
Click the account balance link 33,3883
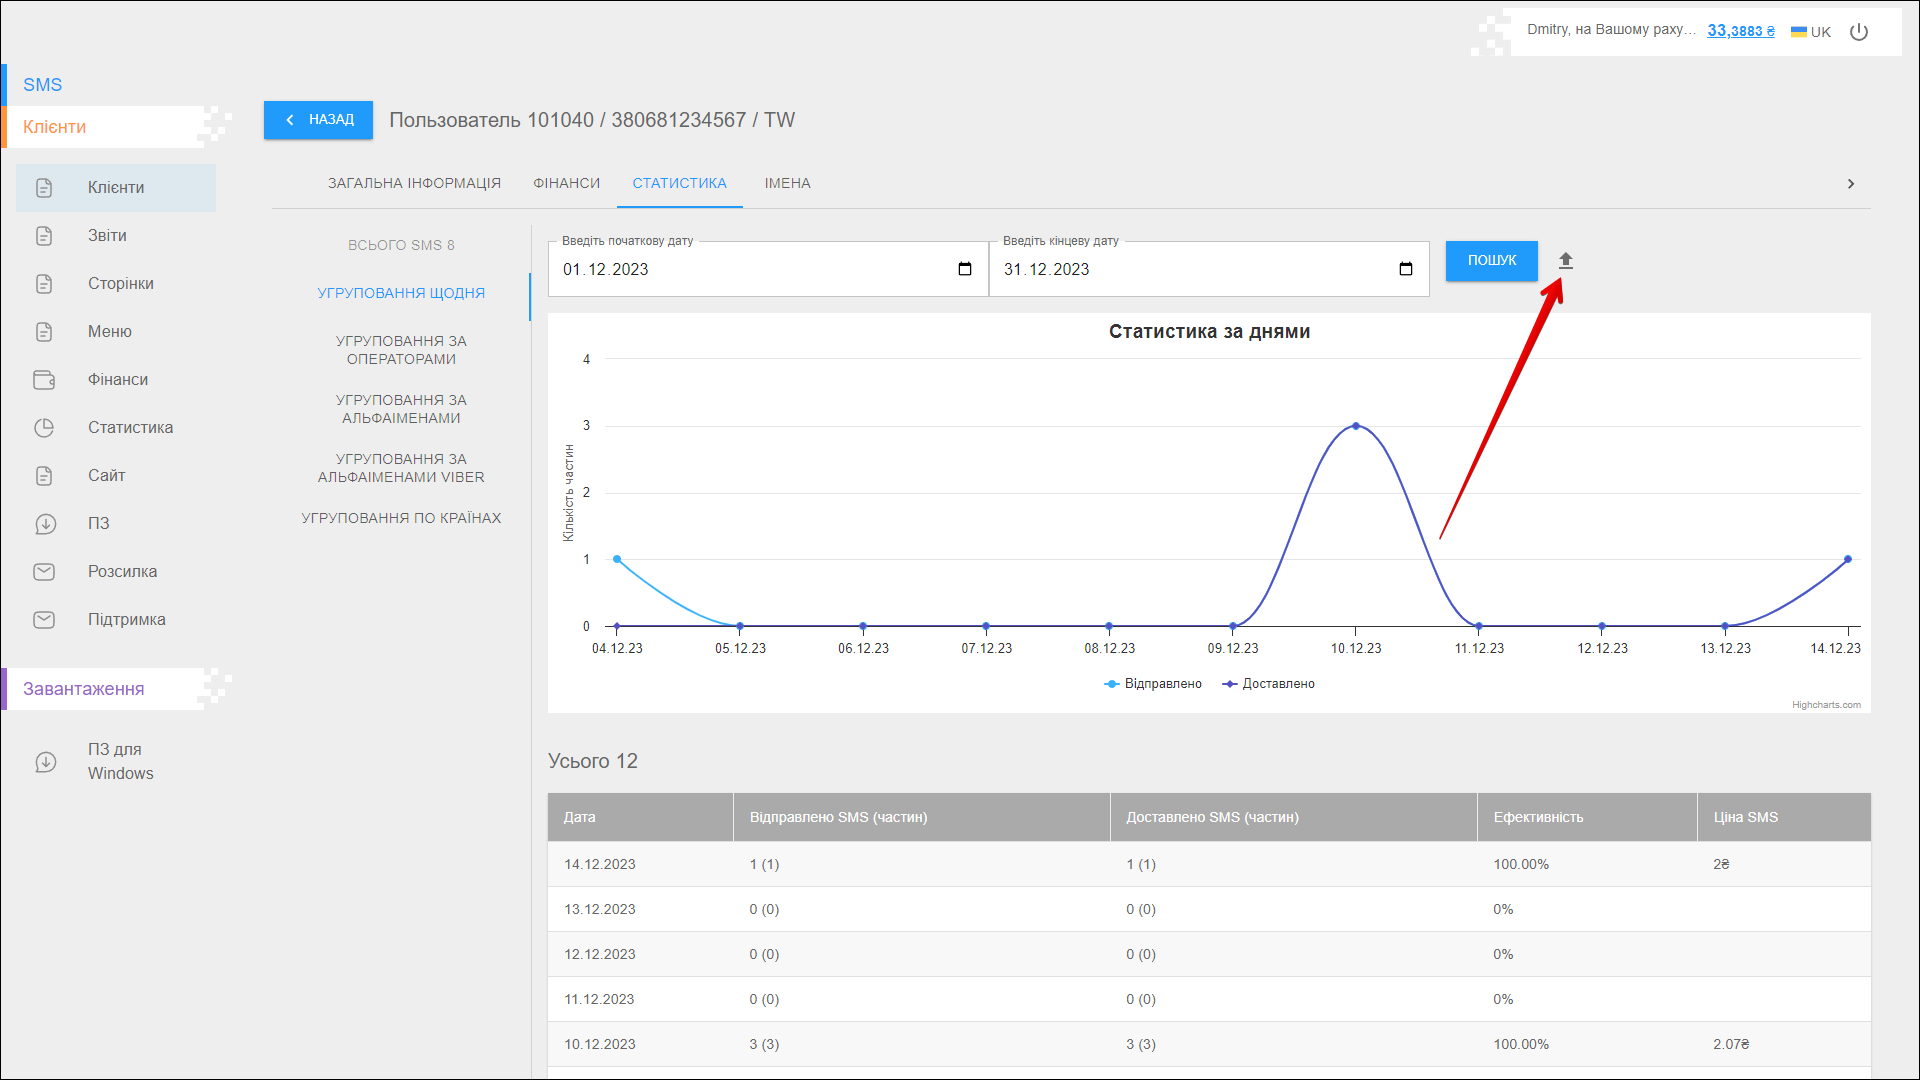click(1740, 31)
